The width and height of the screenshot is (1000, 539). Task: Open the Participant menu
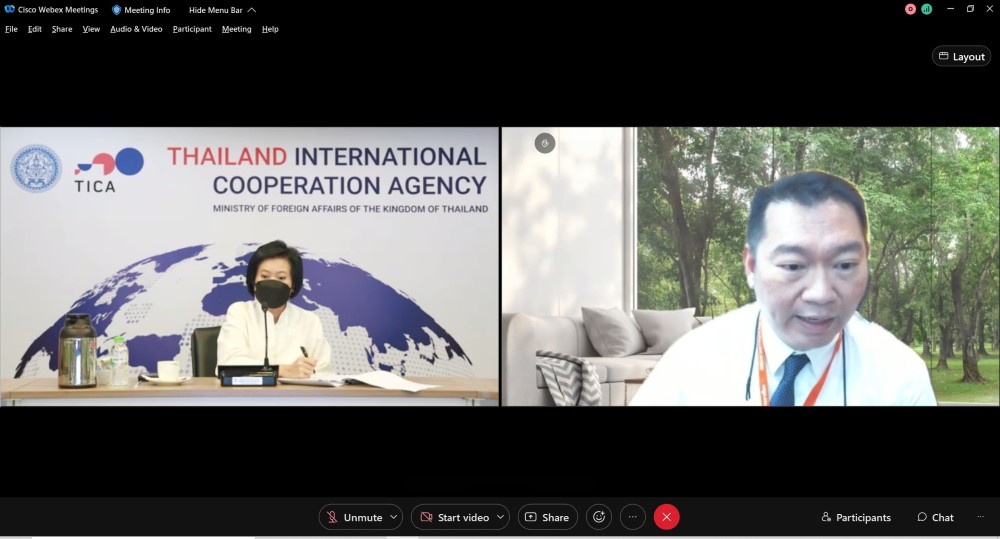[x=192, y=29]
